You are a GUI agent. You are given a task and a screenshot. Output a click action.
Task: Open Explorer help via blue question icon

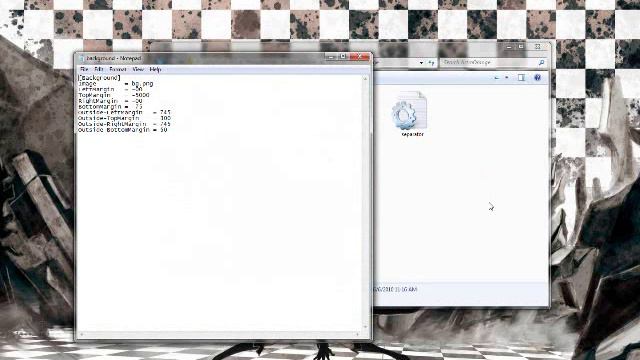[538, 77]
